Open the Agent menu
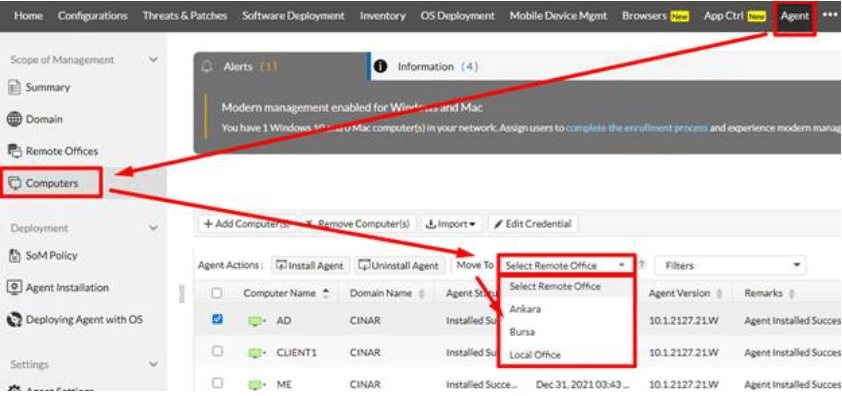Image resolution: width=842 pixels, height=396 pixels. point(795,16)
